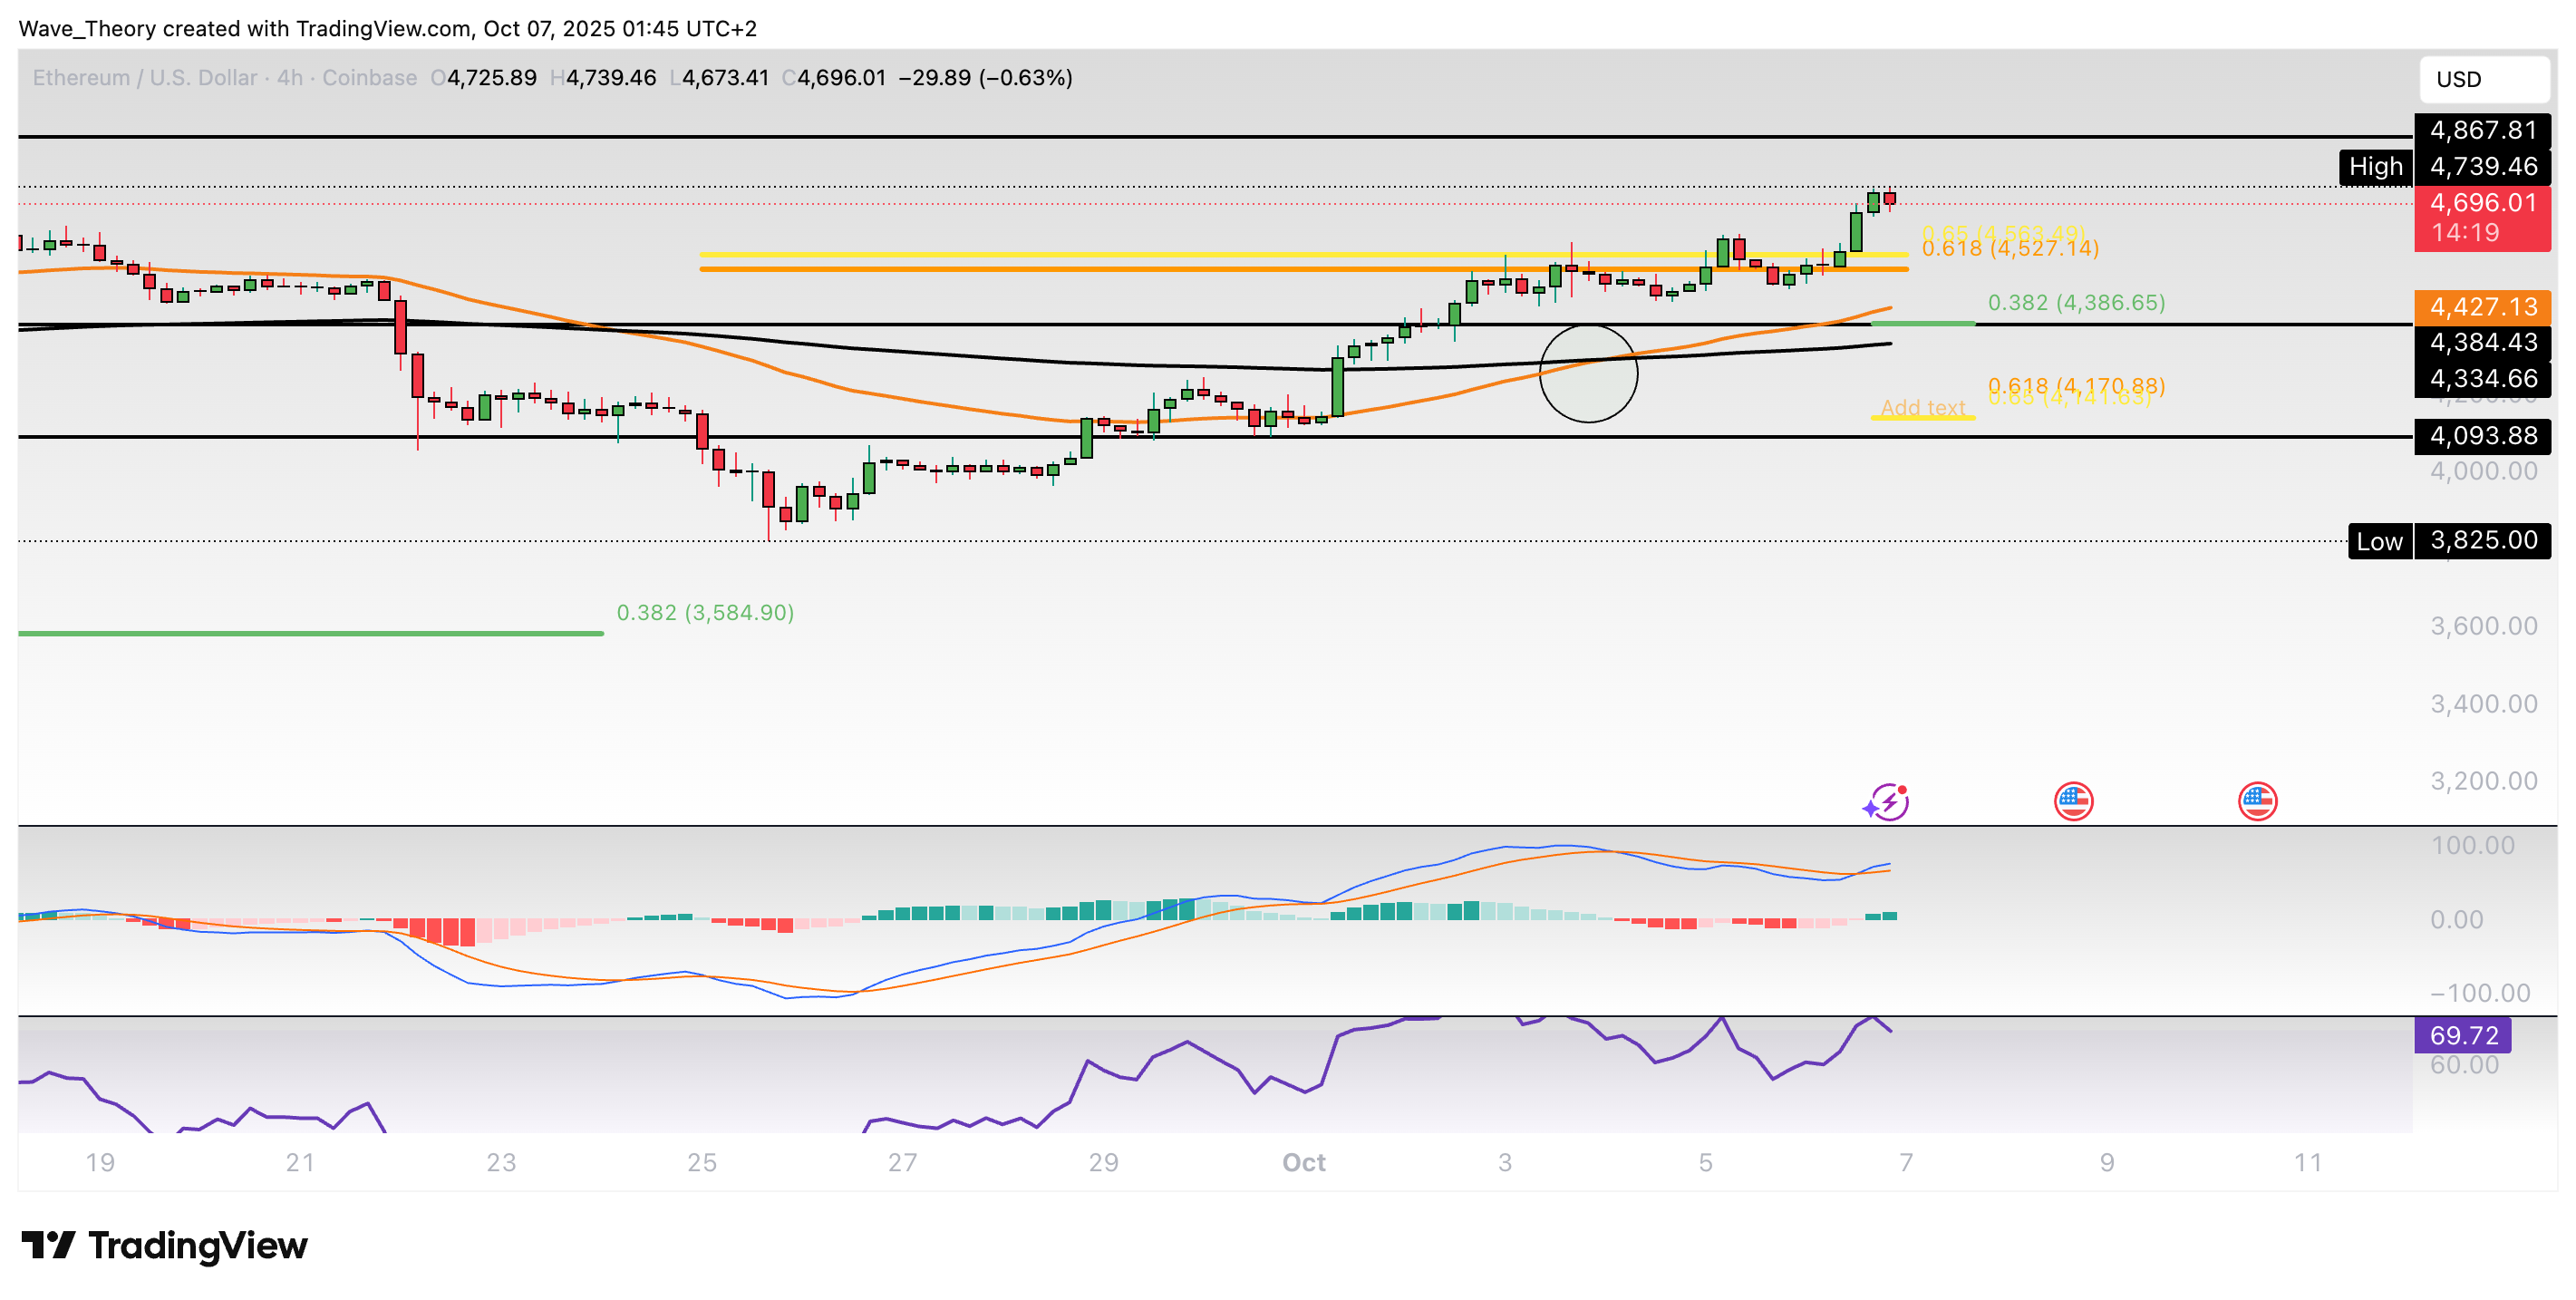
Task: Click the Low price label tag
Action: point(2379,541)
